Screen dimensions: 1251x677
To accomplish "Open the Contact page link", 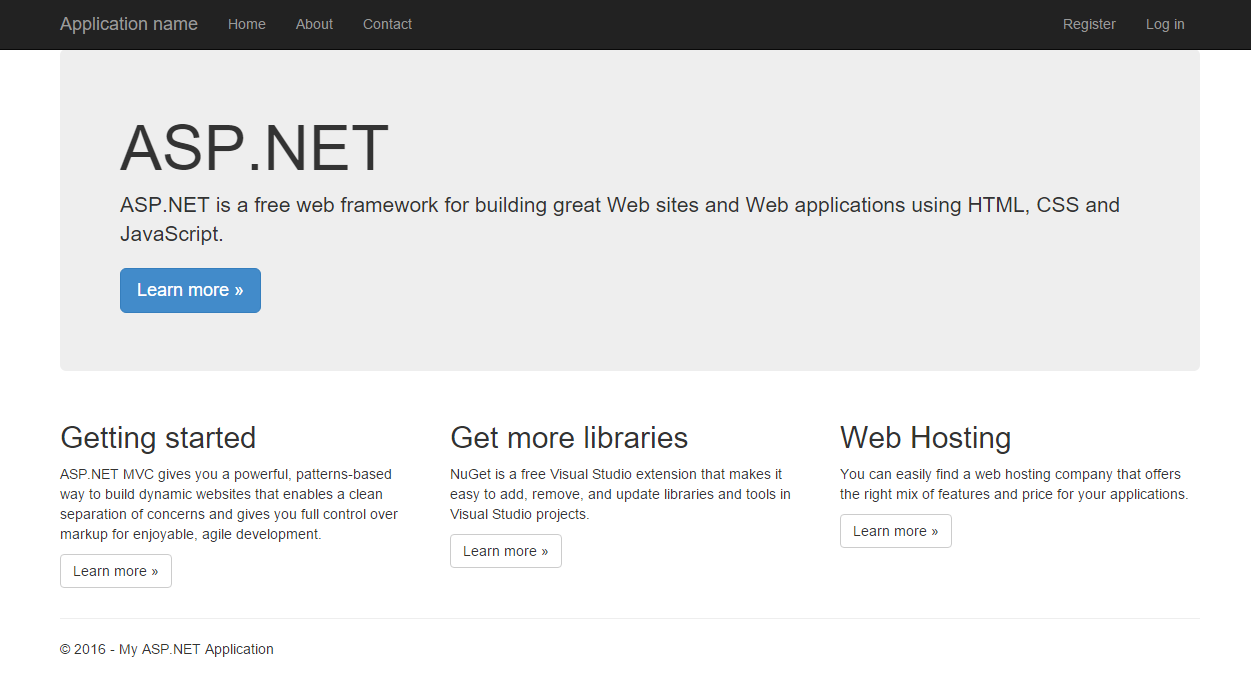I will (x=387, y=24).
